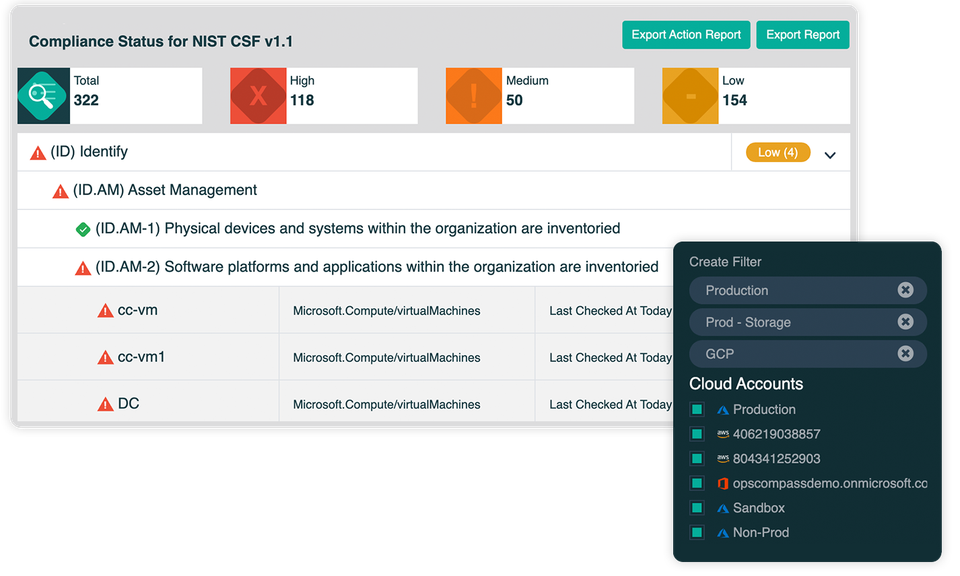Click the Low (4) badge
The image size is (960, 576).
click(x=778, y=152)
